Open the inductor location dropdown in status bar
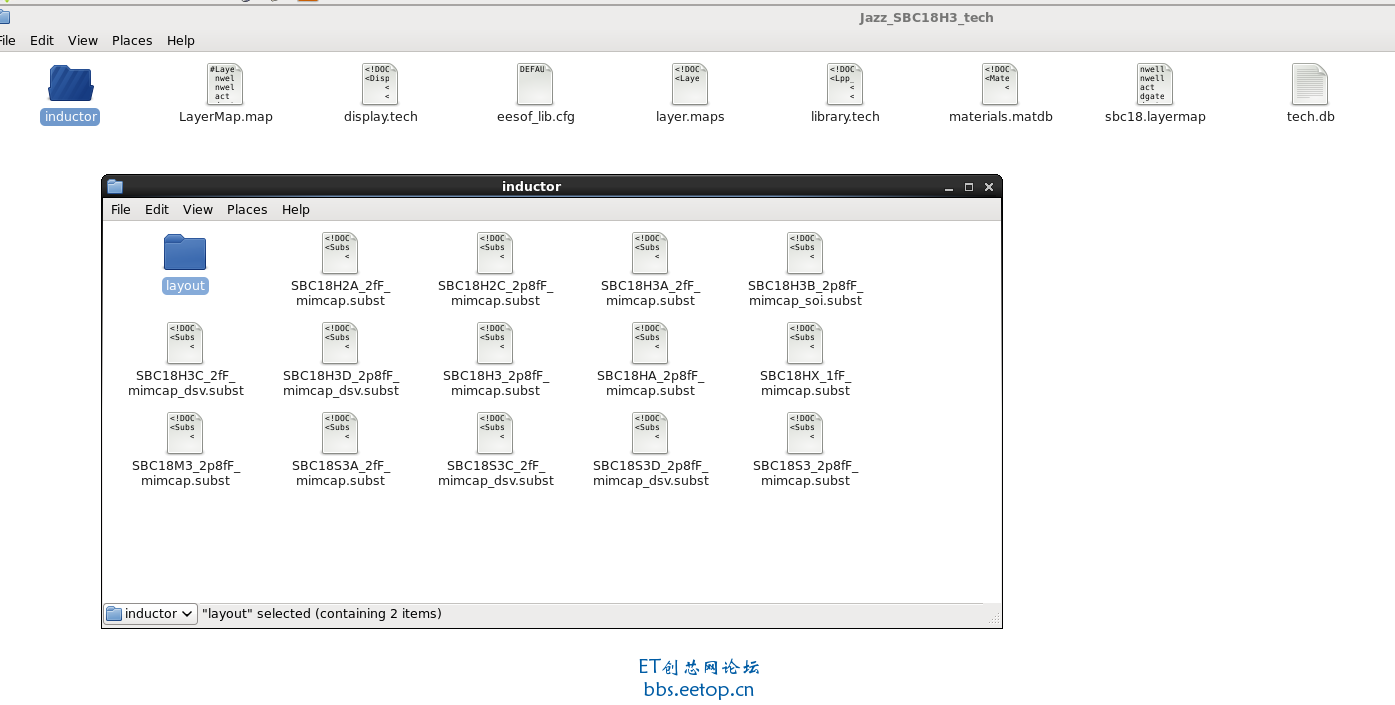1395x705 pixels. pyautogui.click(x=151, y=614)
